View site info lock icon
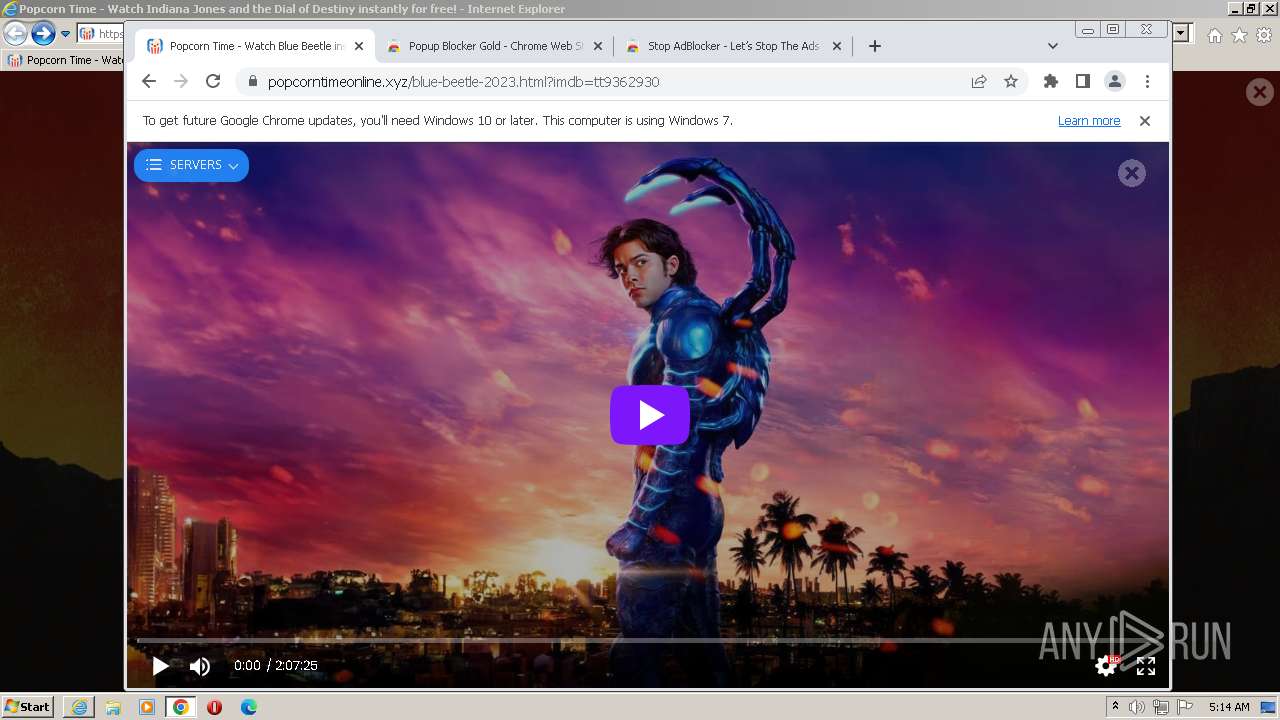Image resolution: width=1280 pixels, height=720 pixels. (252, 82)
